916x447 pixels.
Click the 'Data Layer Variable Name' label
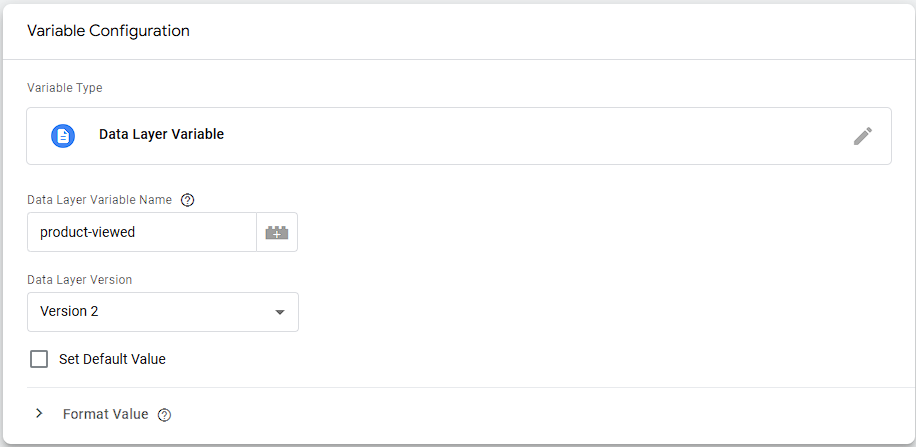pos(99,200)
